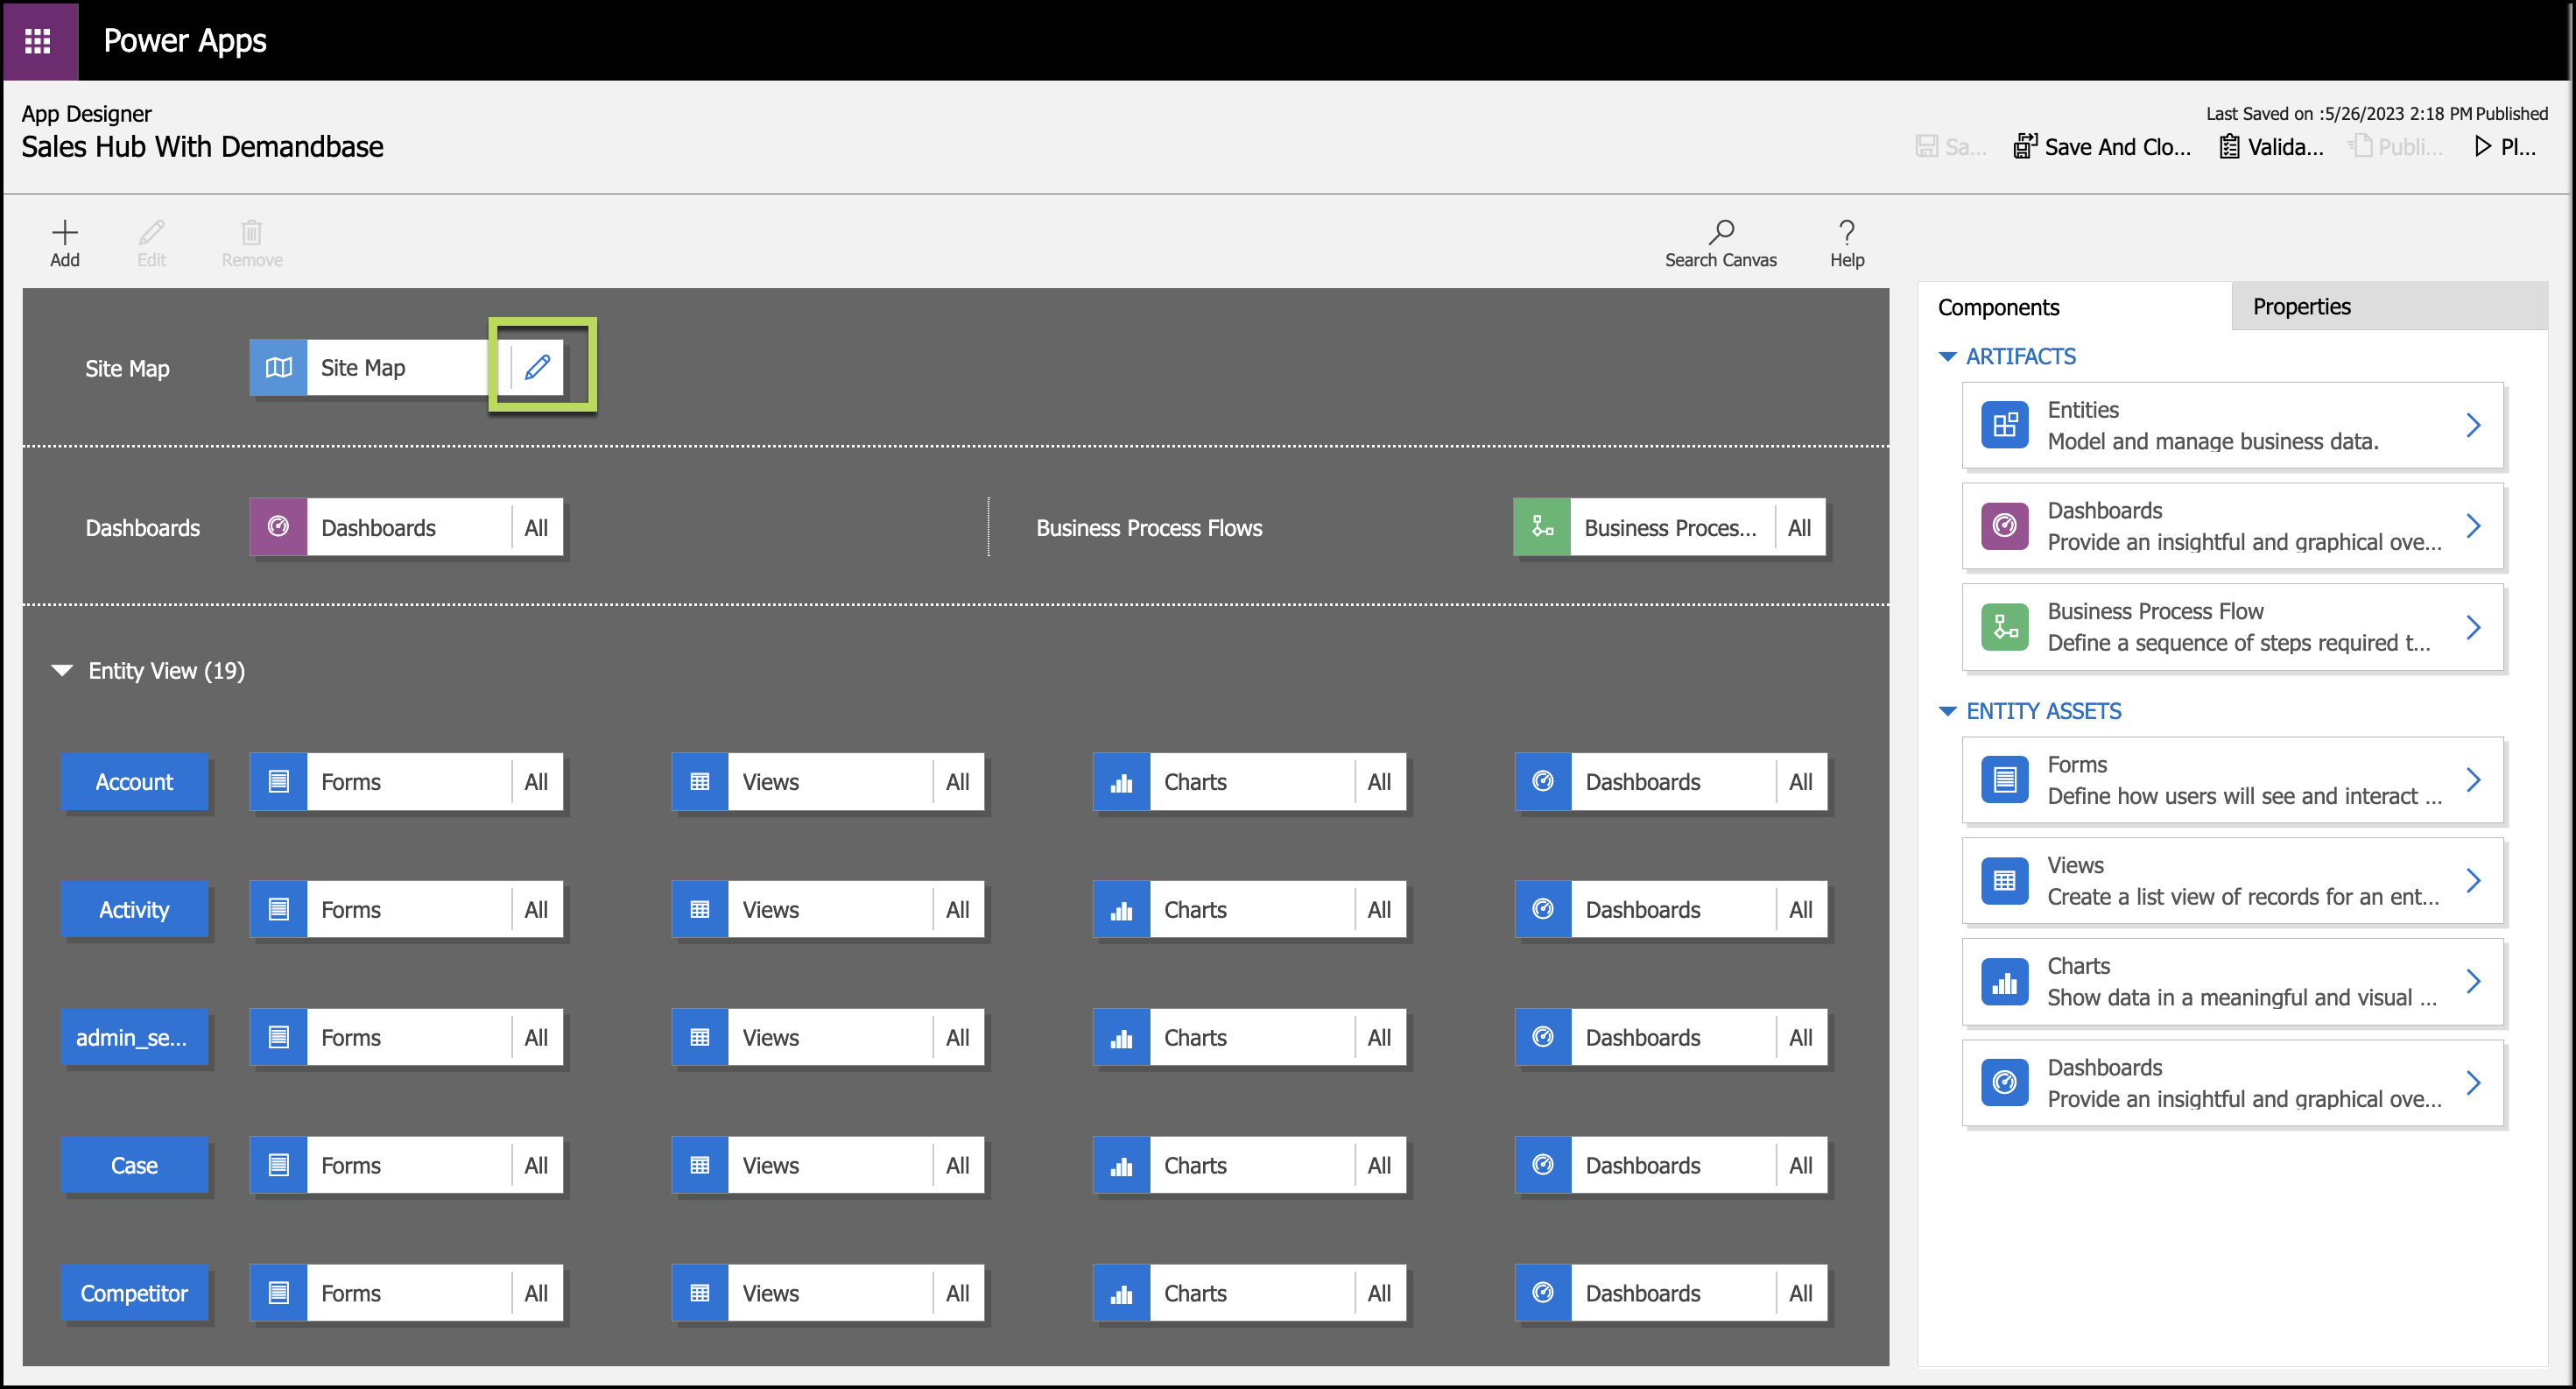Click the purple Dashboards tile icon
This screenshot has height=1389, width=2576.
pyautogui.click(x=279, y=527)
